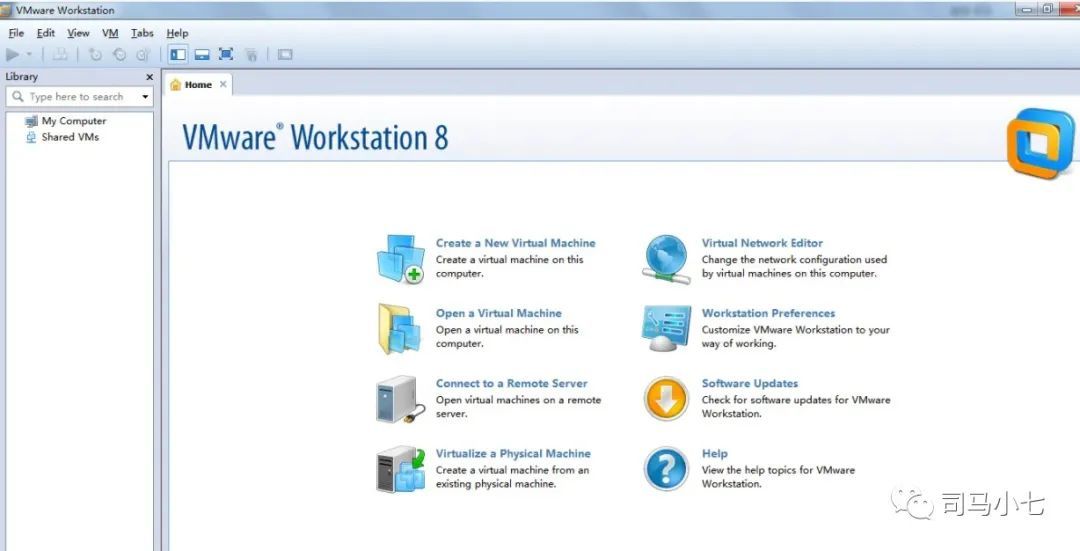
Task: Expand the library search filter dropdown
Action: pos(145,97)
